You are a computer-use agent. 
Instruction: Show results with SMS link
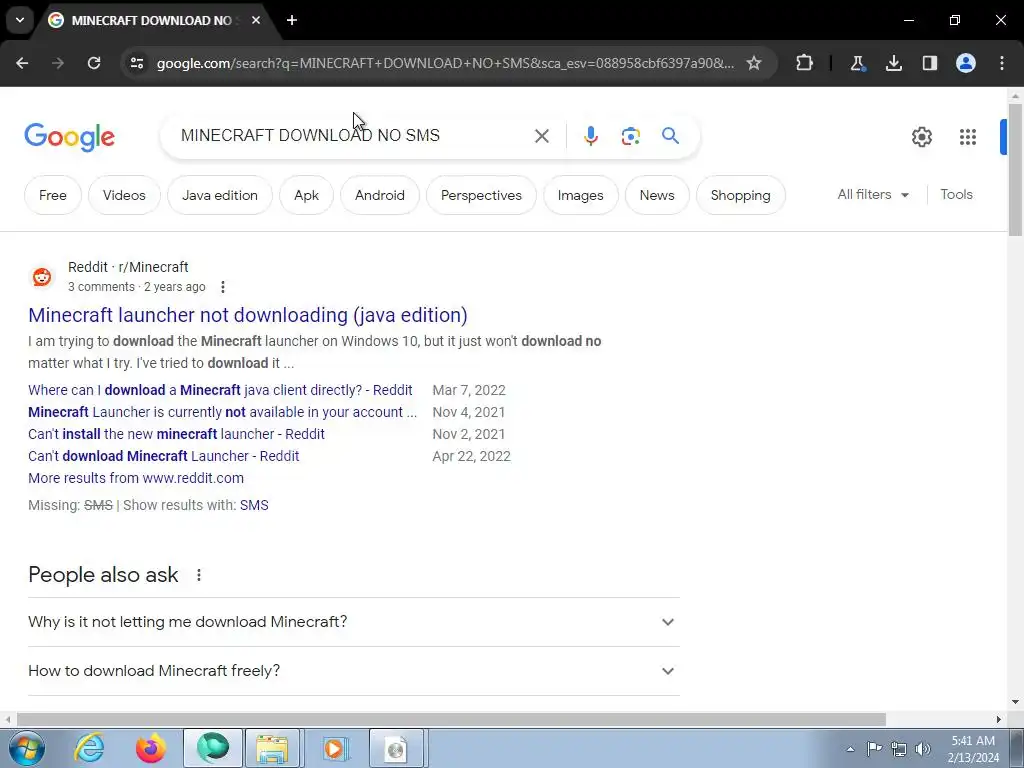click(254, 505)
